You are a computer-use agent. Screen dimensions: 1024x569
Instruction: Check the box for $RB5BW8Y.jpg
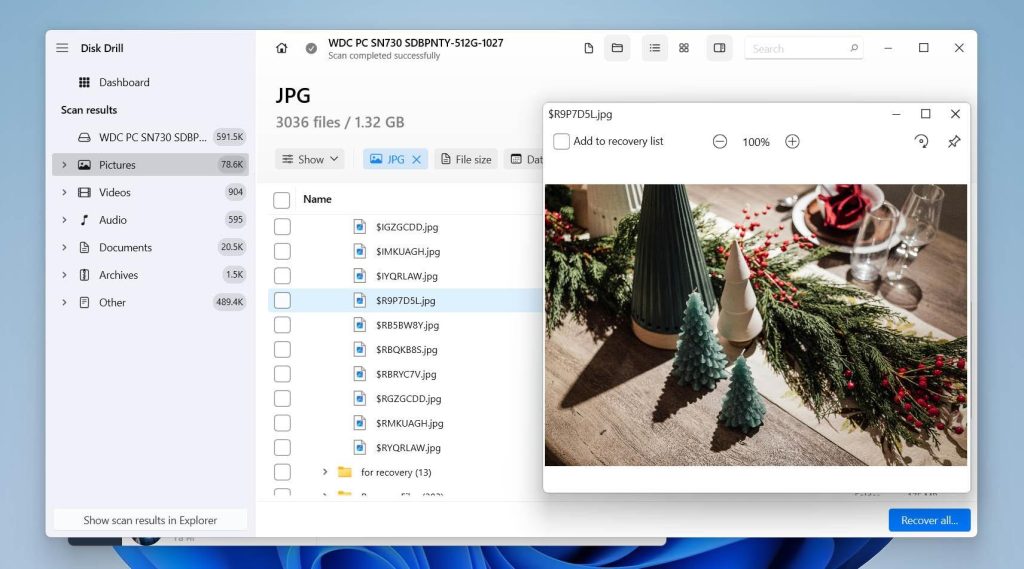click(x=282, y=325)
